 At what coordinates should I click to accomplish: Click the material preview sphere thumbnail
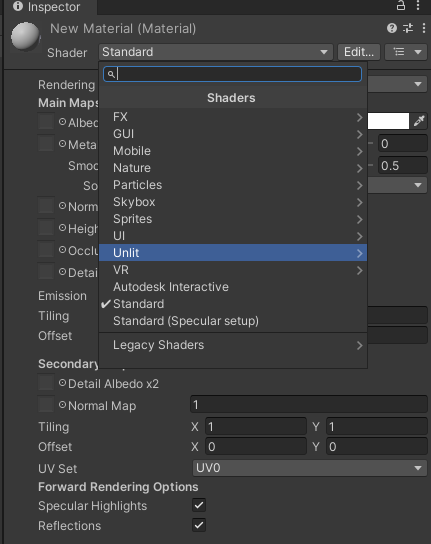[x=25, y=36]
